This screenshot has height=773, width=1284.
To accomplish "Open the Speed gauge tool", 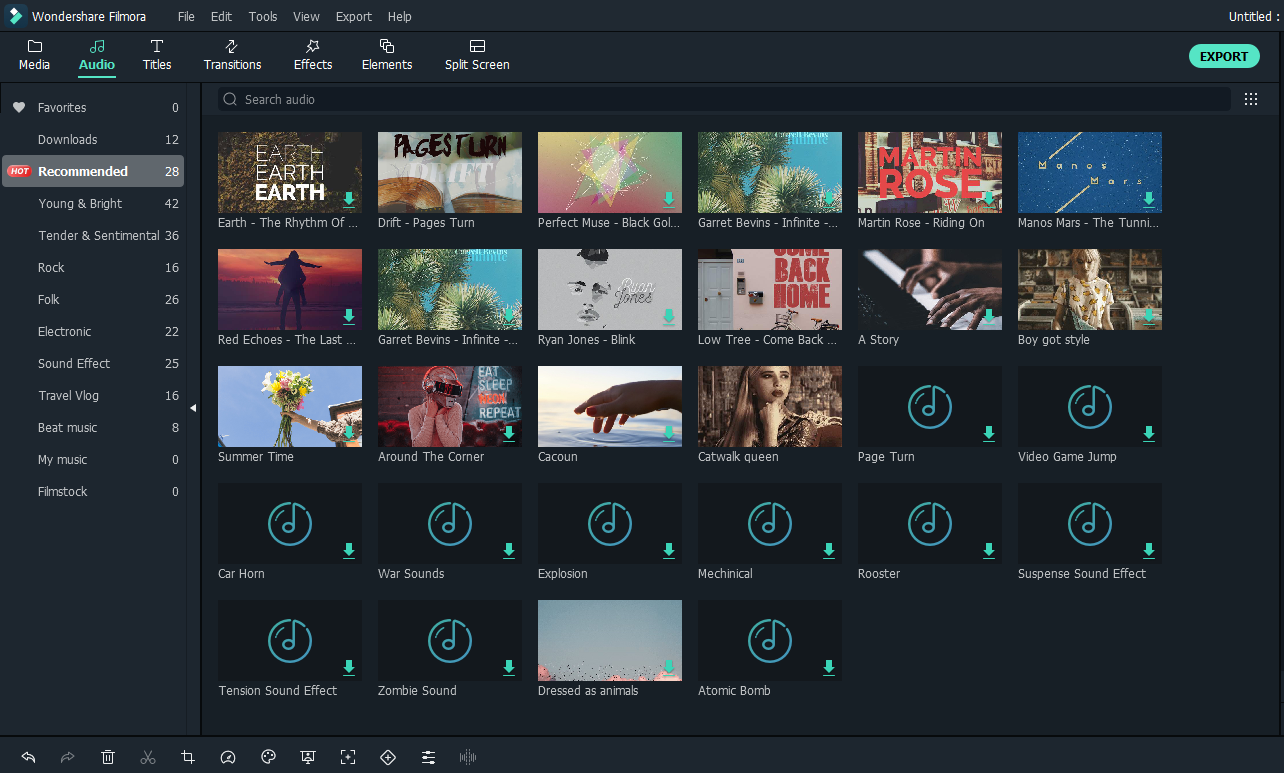I will click(x=228, y=757).
